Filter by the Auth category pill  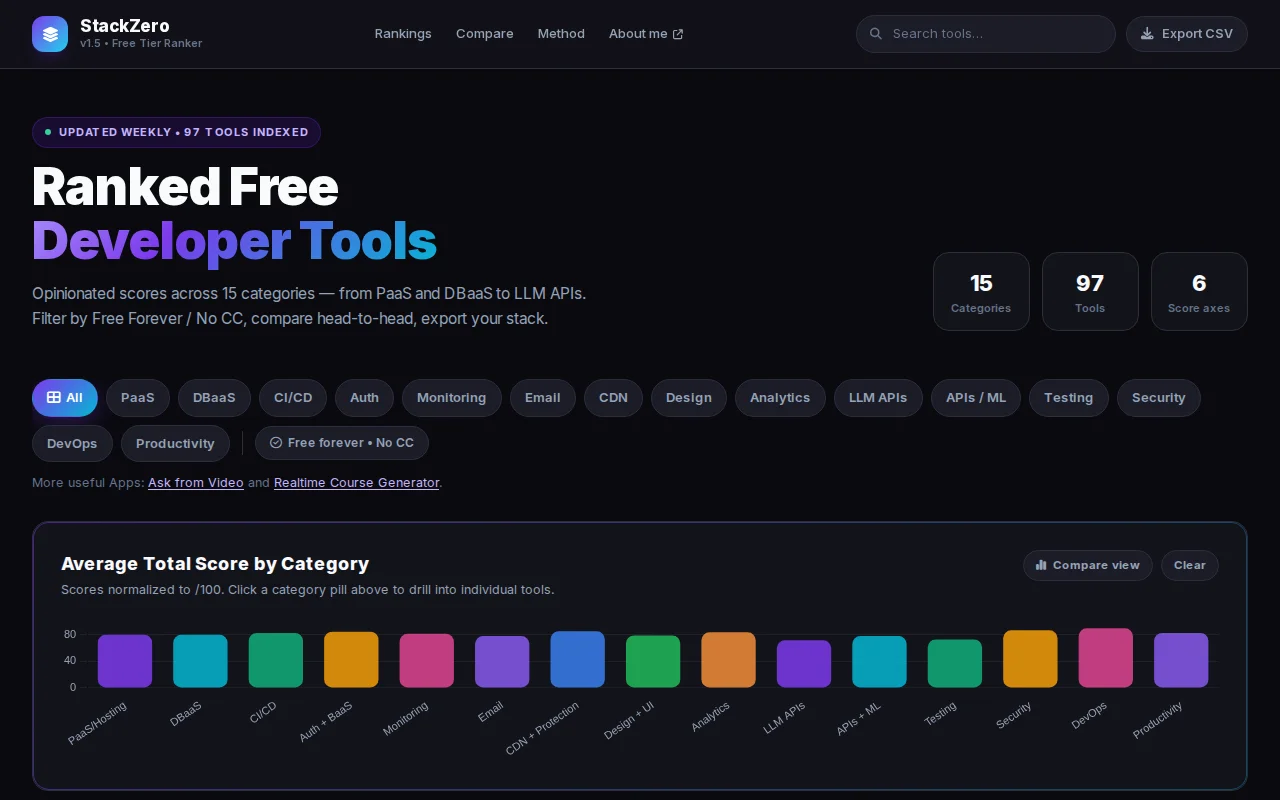[364, 398]
